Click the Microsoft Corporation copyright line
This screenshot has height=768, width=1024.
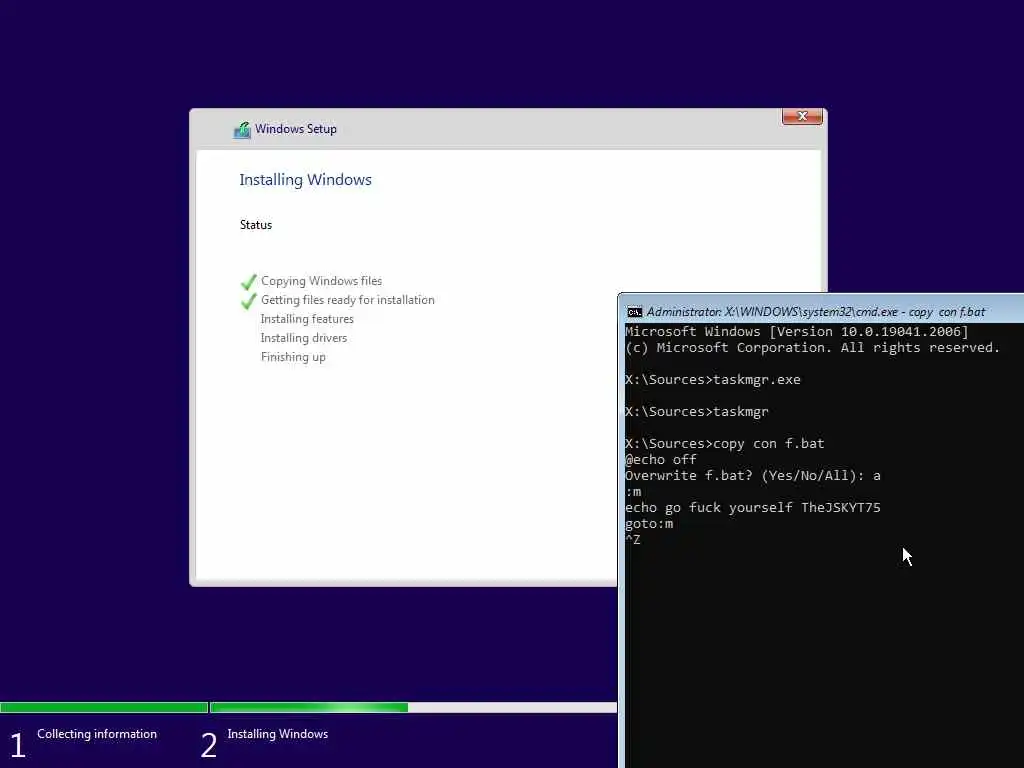(812, 347)
